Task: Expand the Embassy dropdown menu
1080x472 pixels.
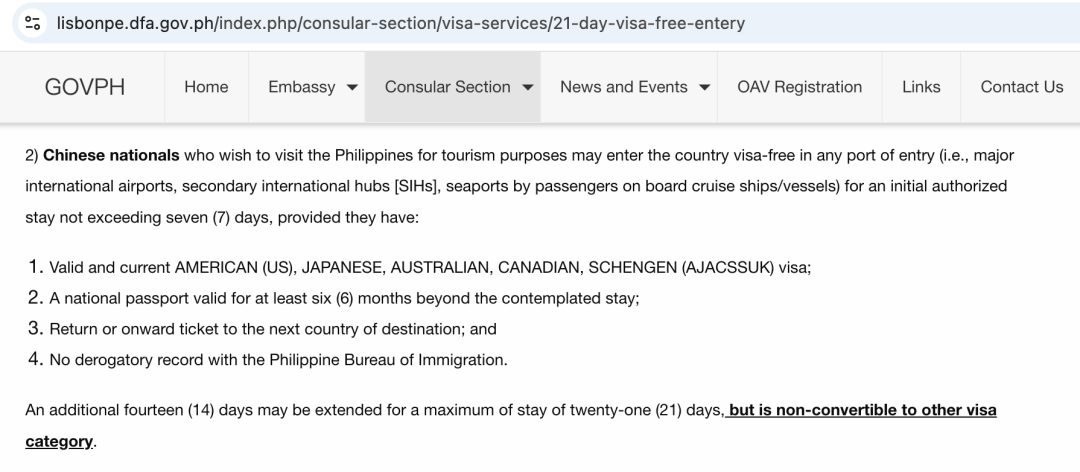Action: (312, 87)
